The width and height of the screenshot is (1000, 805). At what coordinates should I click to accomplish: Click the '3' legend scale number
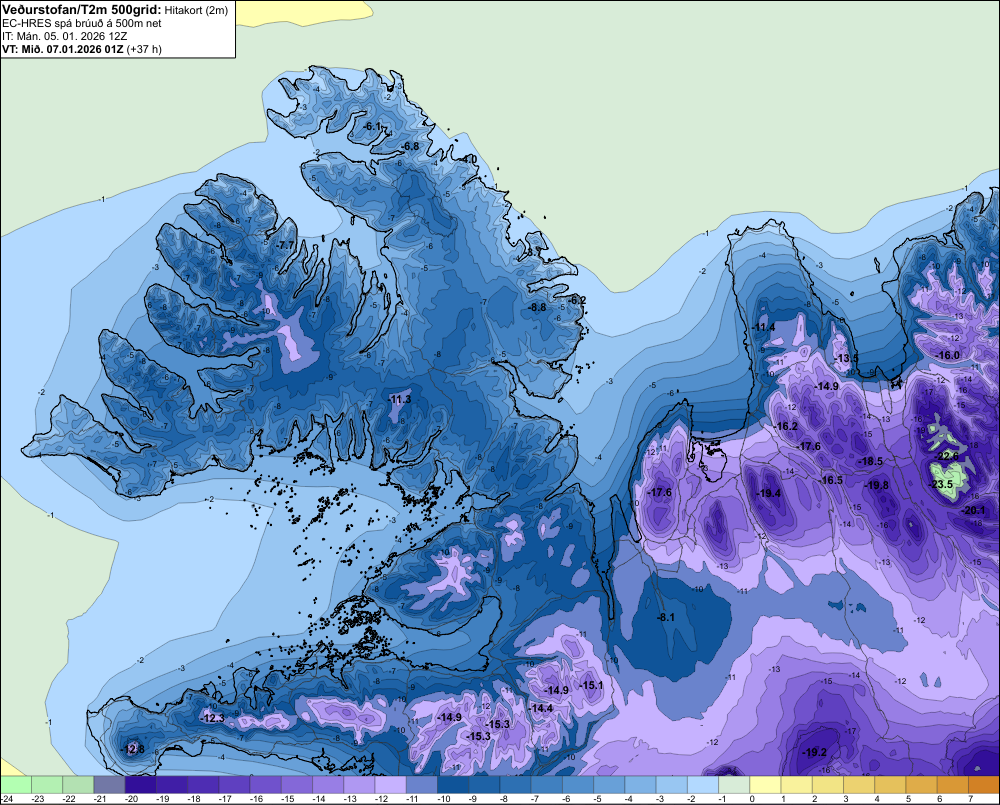tap(846, 799)
